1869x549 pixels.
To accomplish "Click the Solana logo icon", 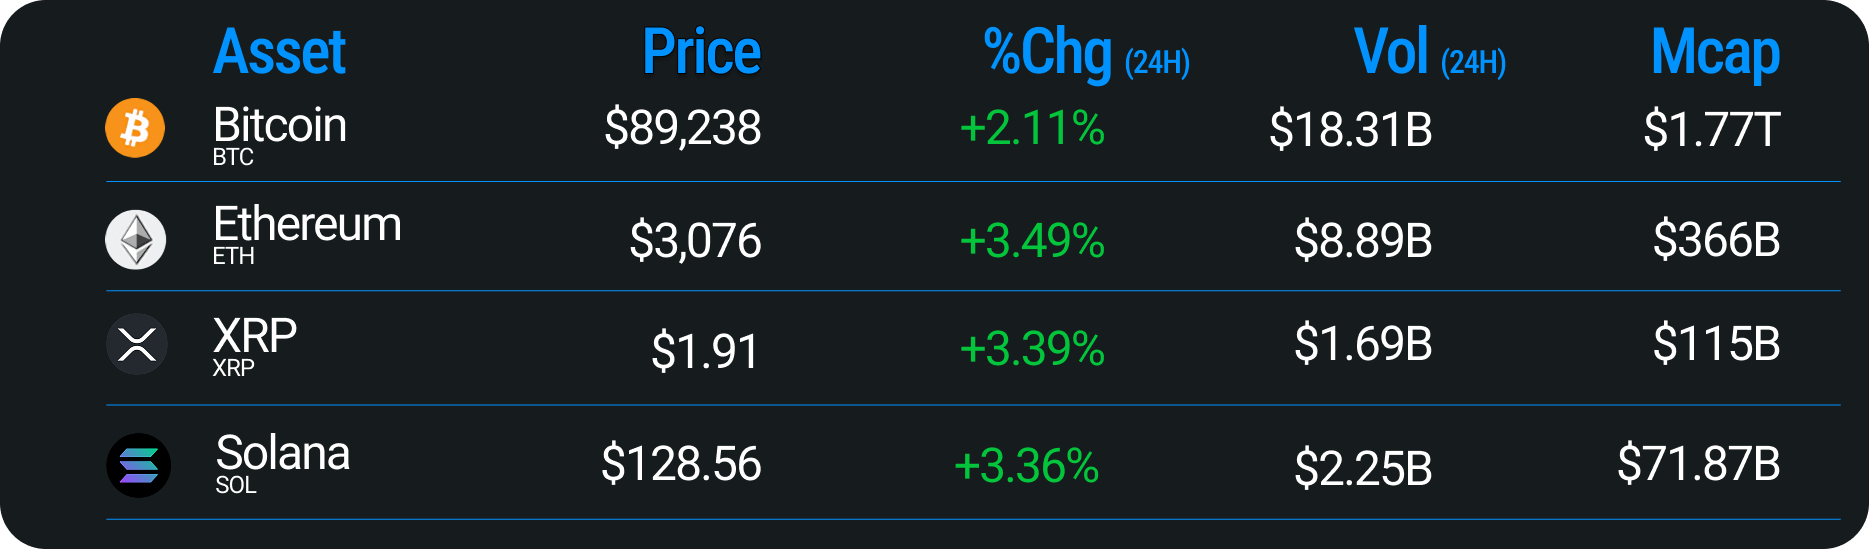I will (138, 465).
